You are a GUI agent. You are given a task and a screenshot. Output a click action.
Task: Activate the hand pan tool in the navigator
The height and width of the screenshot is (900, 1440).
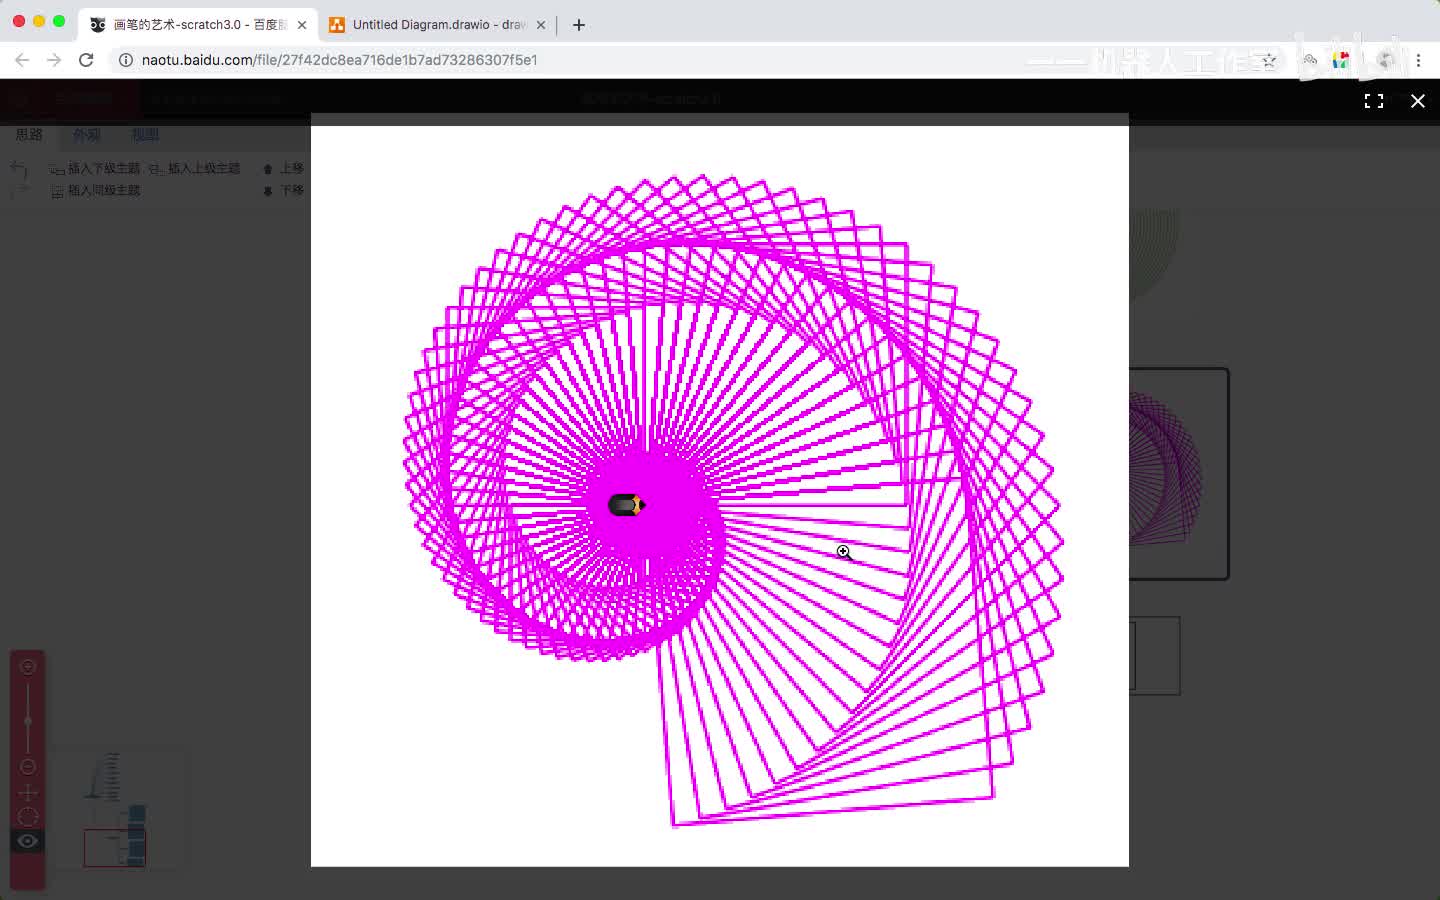coord(28,793)
